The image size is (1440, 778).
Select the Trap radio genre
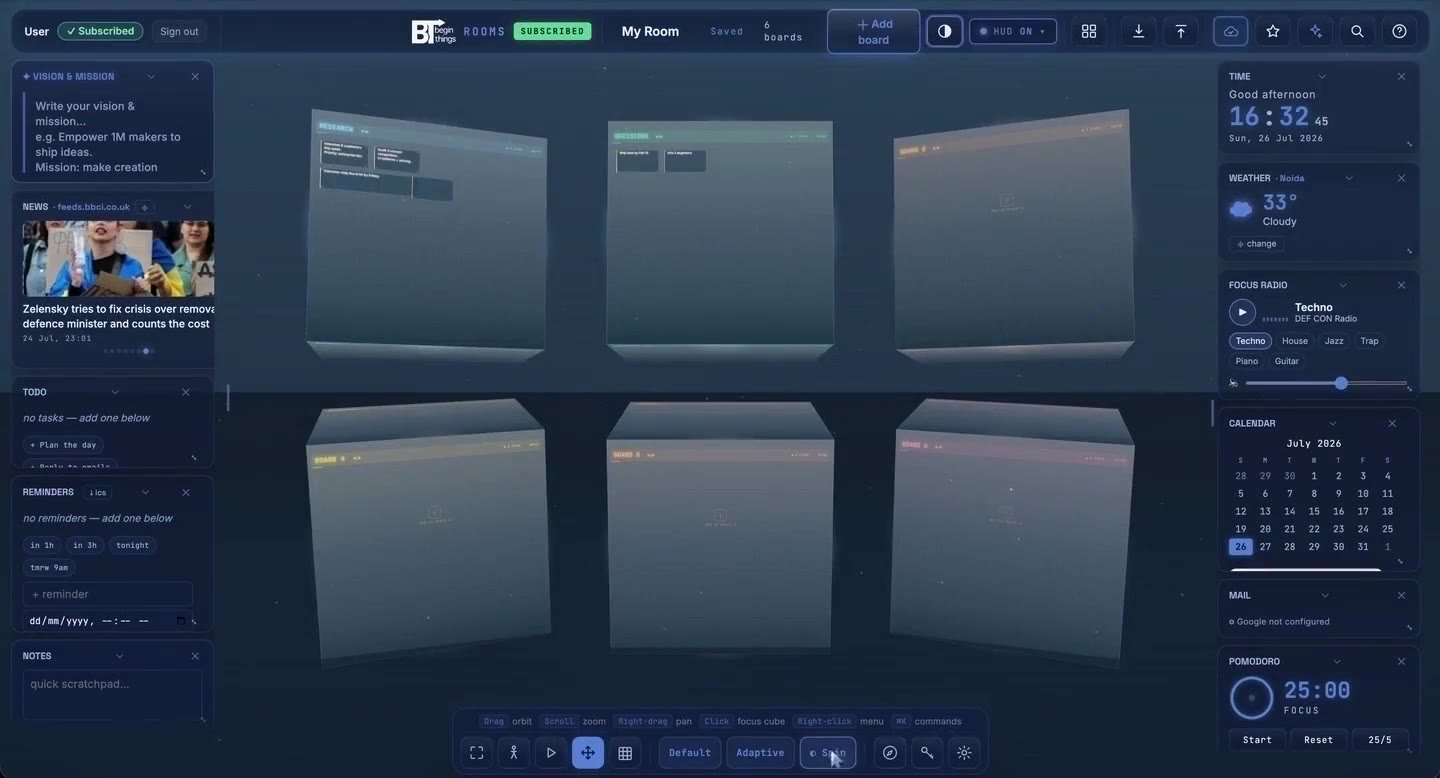(1369, 341)
